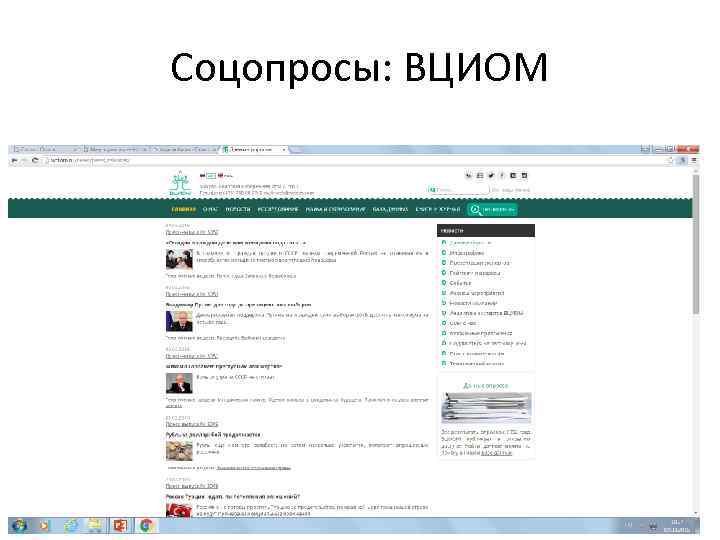Open the ГЛАВНАЯ menu item
This screenshot has height=540, width=720.
(184, 209)
